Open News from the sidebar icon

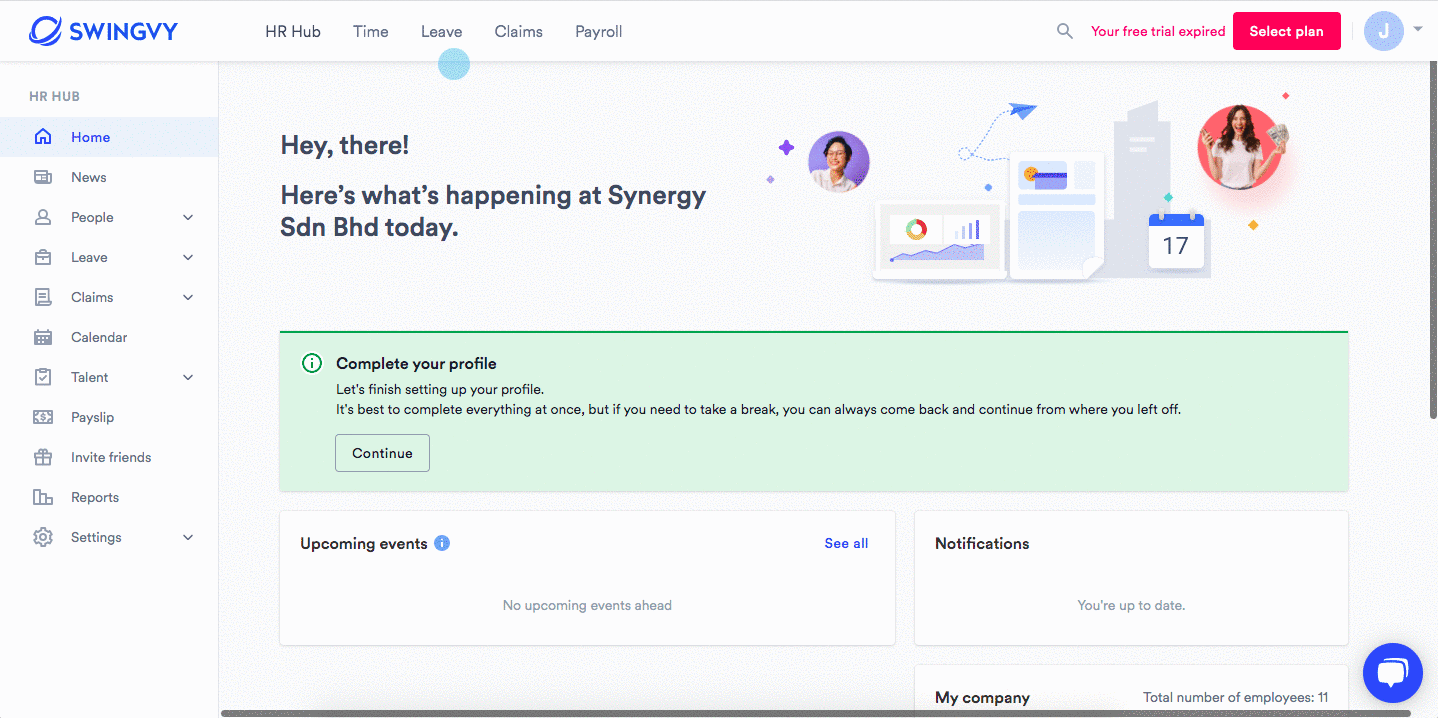point(43,177)
